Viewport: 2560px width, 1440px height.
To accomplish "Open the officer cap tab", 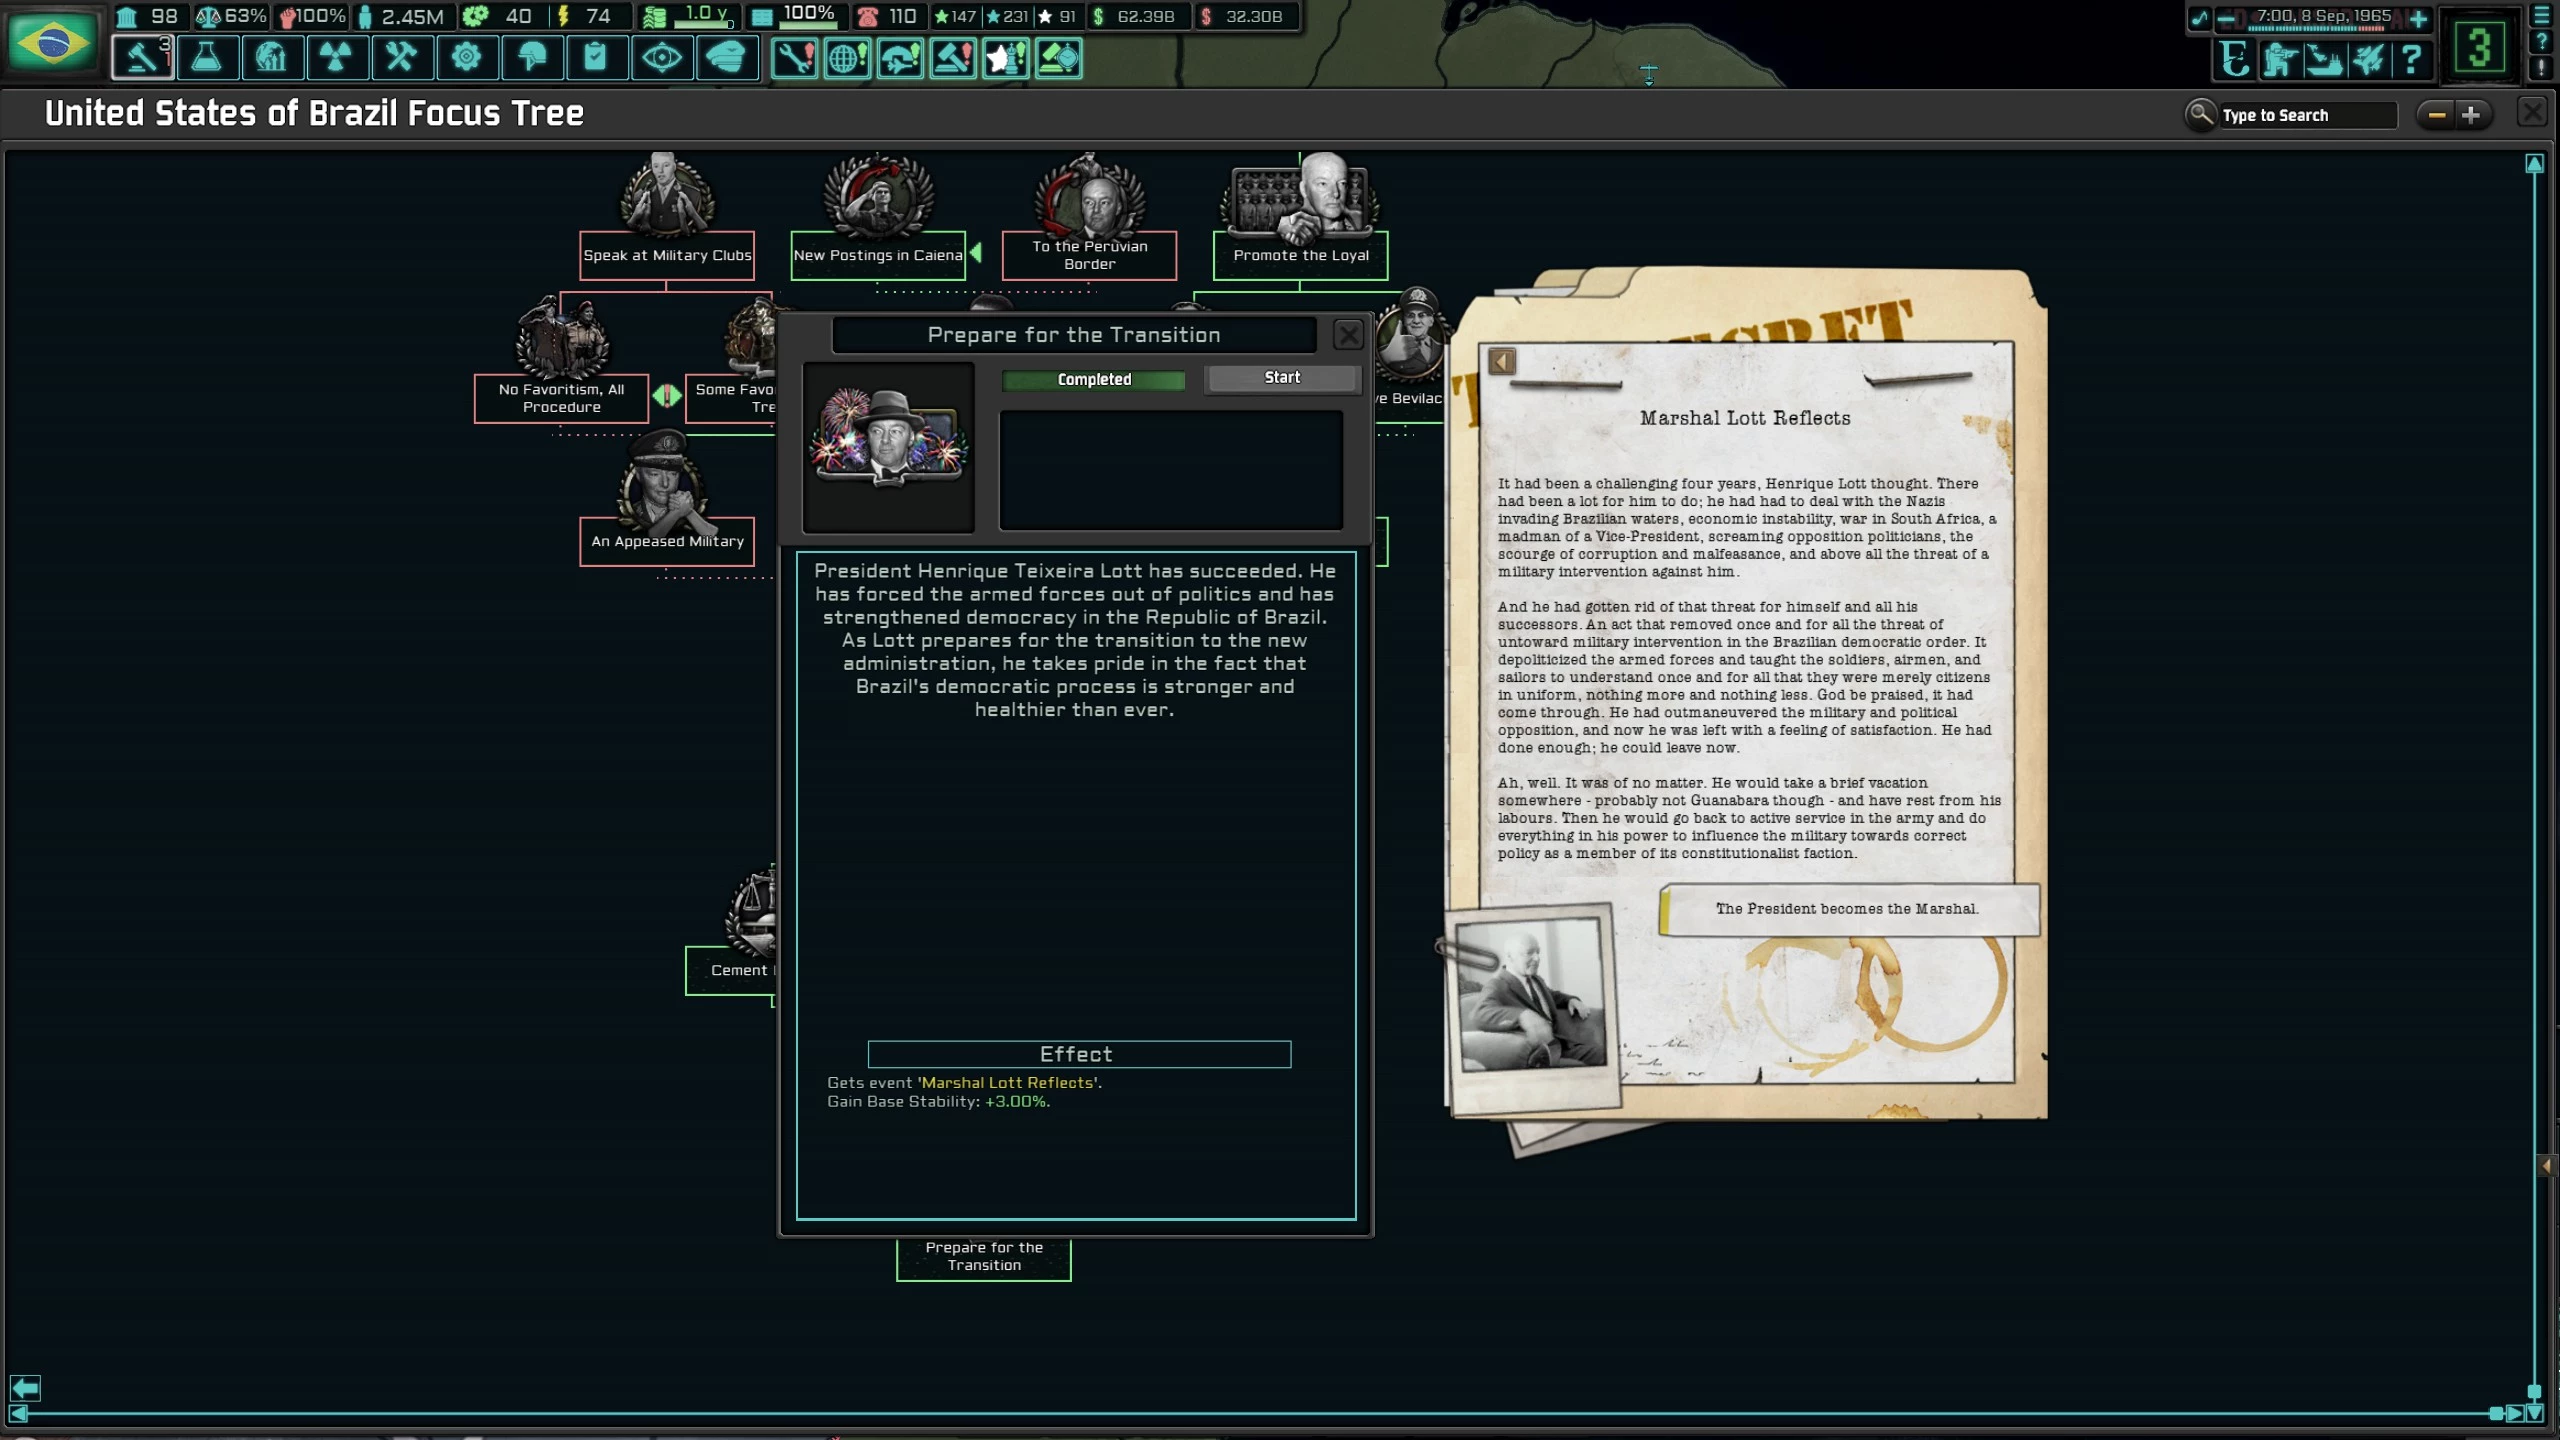I will (726, 58).
